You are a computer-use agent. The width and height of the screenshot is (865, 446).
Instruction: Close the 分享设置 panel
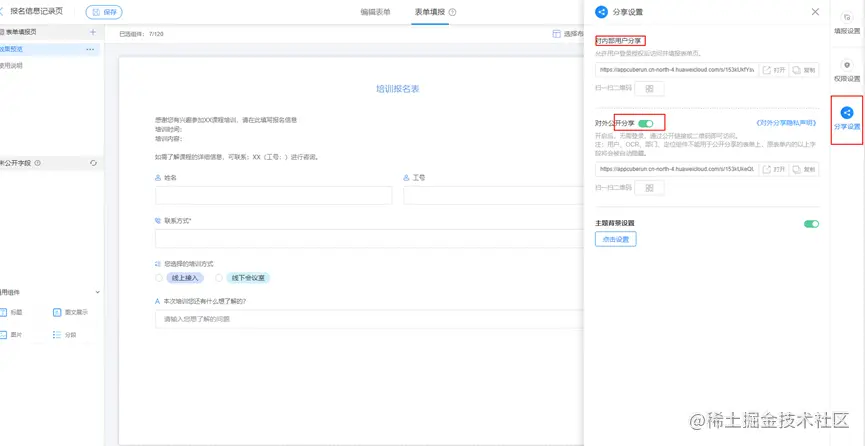coord(815,12)
